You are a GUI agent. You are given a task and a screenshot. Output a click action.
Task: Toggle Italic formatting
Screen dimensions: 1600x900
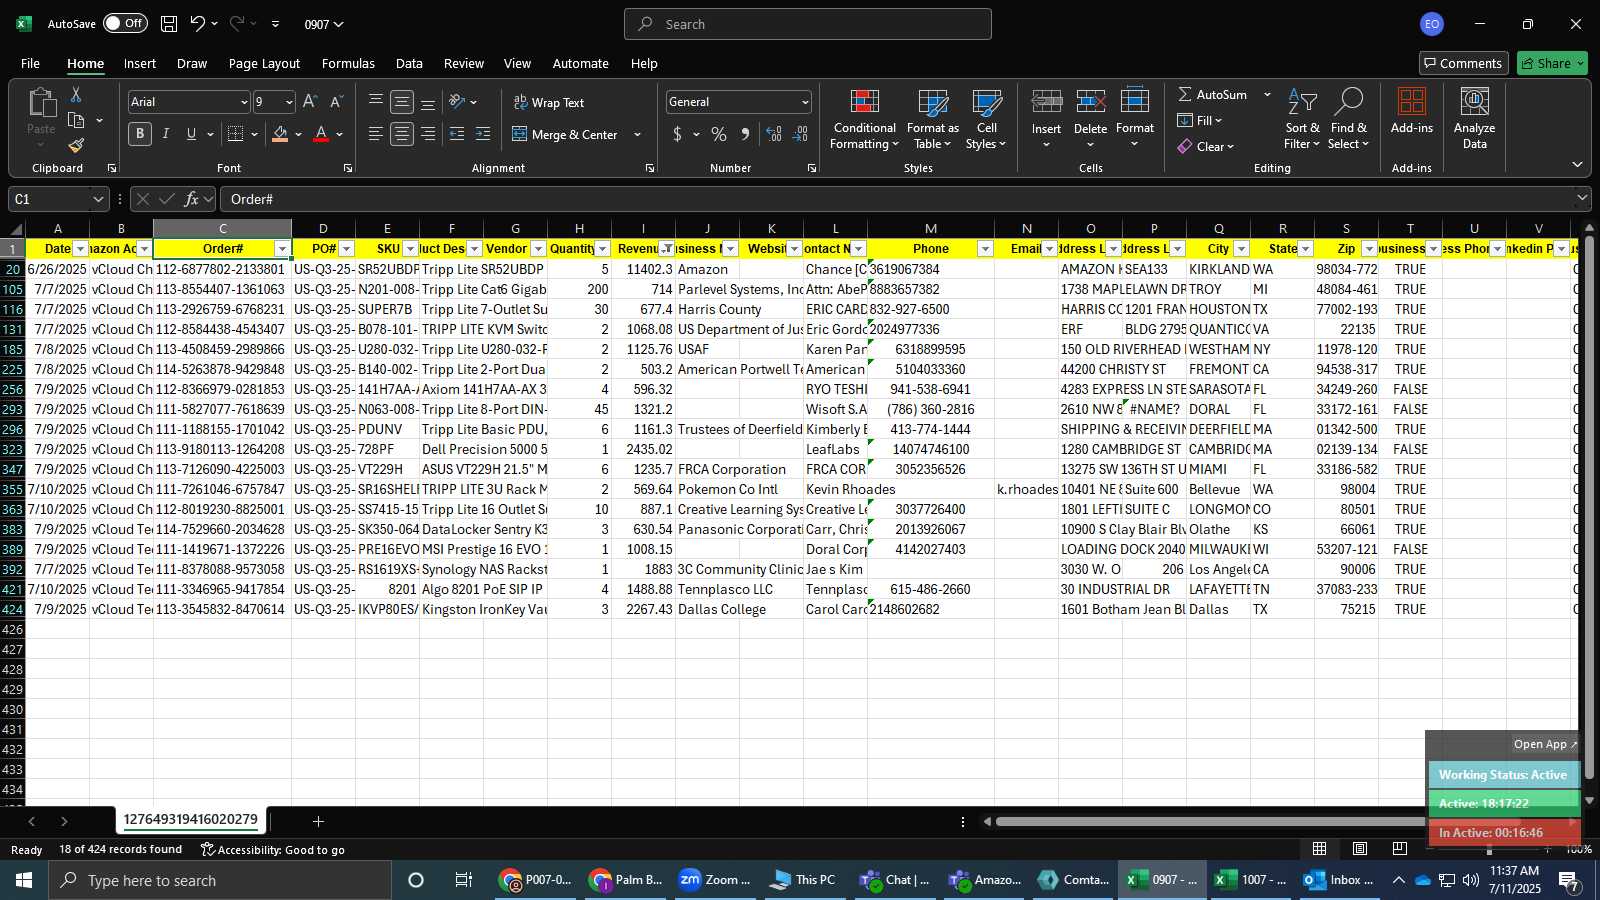(166, 134)
